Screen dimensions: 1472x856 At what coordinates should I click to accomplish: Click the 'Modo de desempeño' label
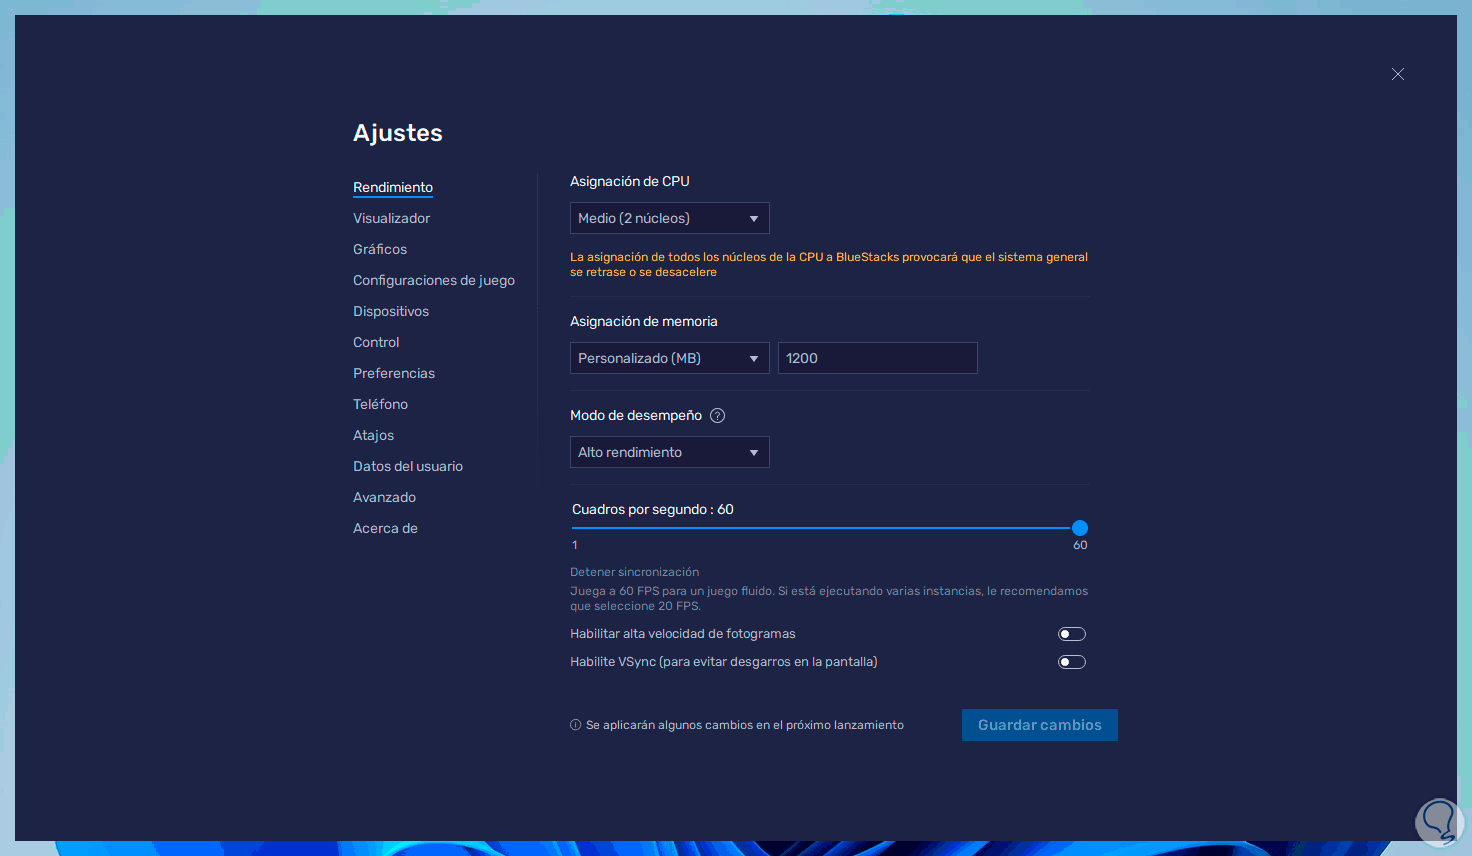(x=636, y=415)
